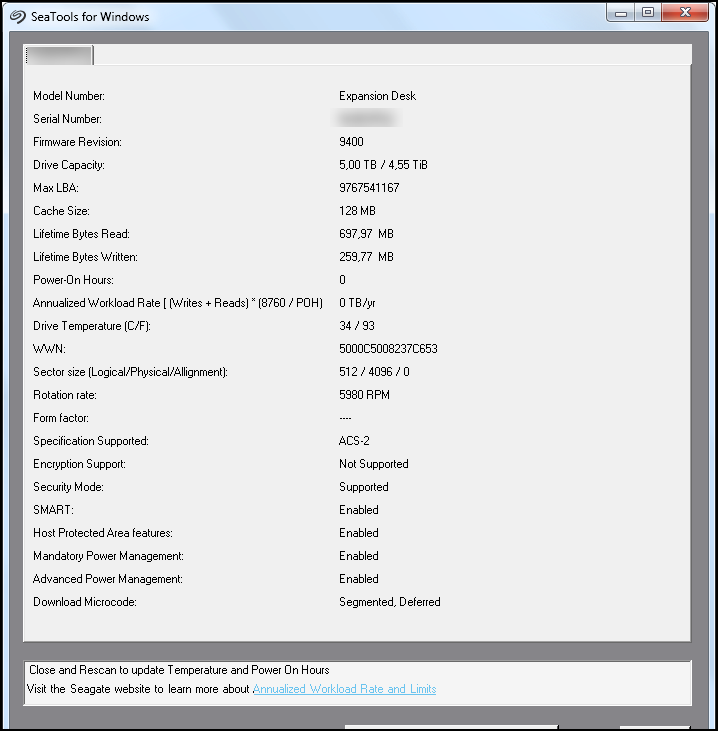Click Lifetime Bytes Written value 259,77 MB
The height and width of the screenshot is (731, 718).
pyautogui.click(x=366, y=257)
